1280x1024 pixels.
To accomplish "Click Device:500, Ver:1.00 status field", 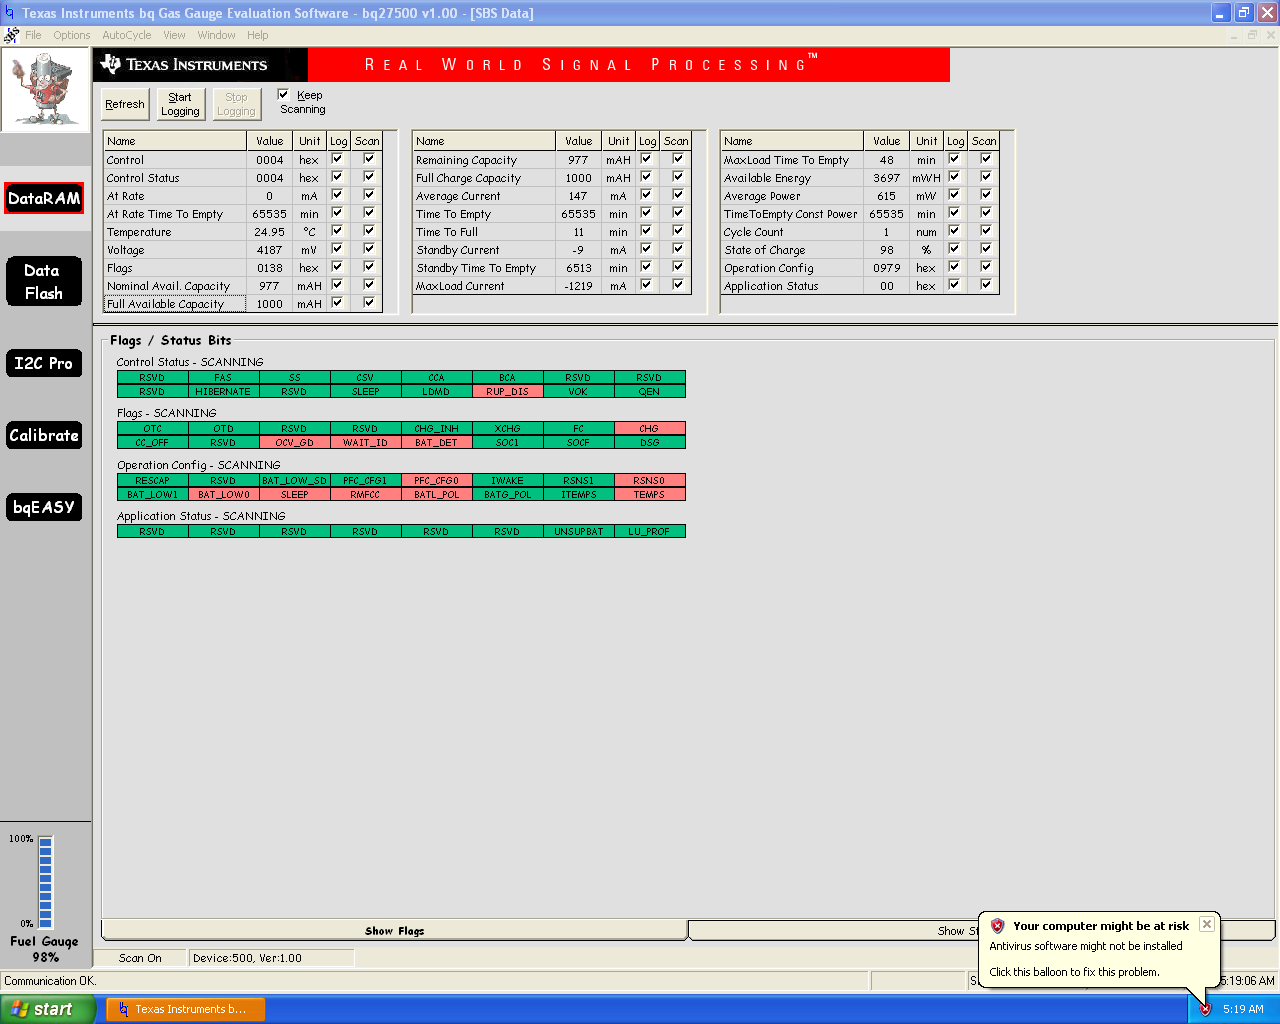I will tap(271, 958).
